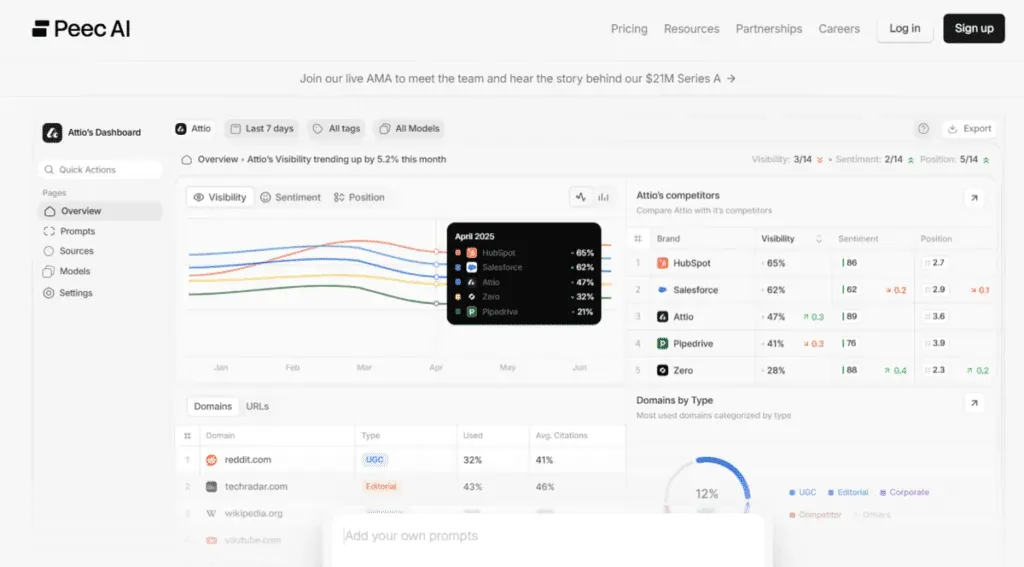Select the bar chart view icon

point(603,197)
